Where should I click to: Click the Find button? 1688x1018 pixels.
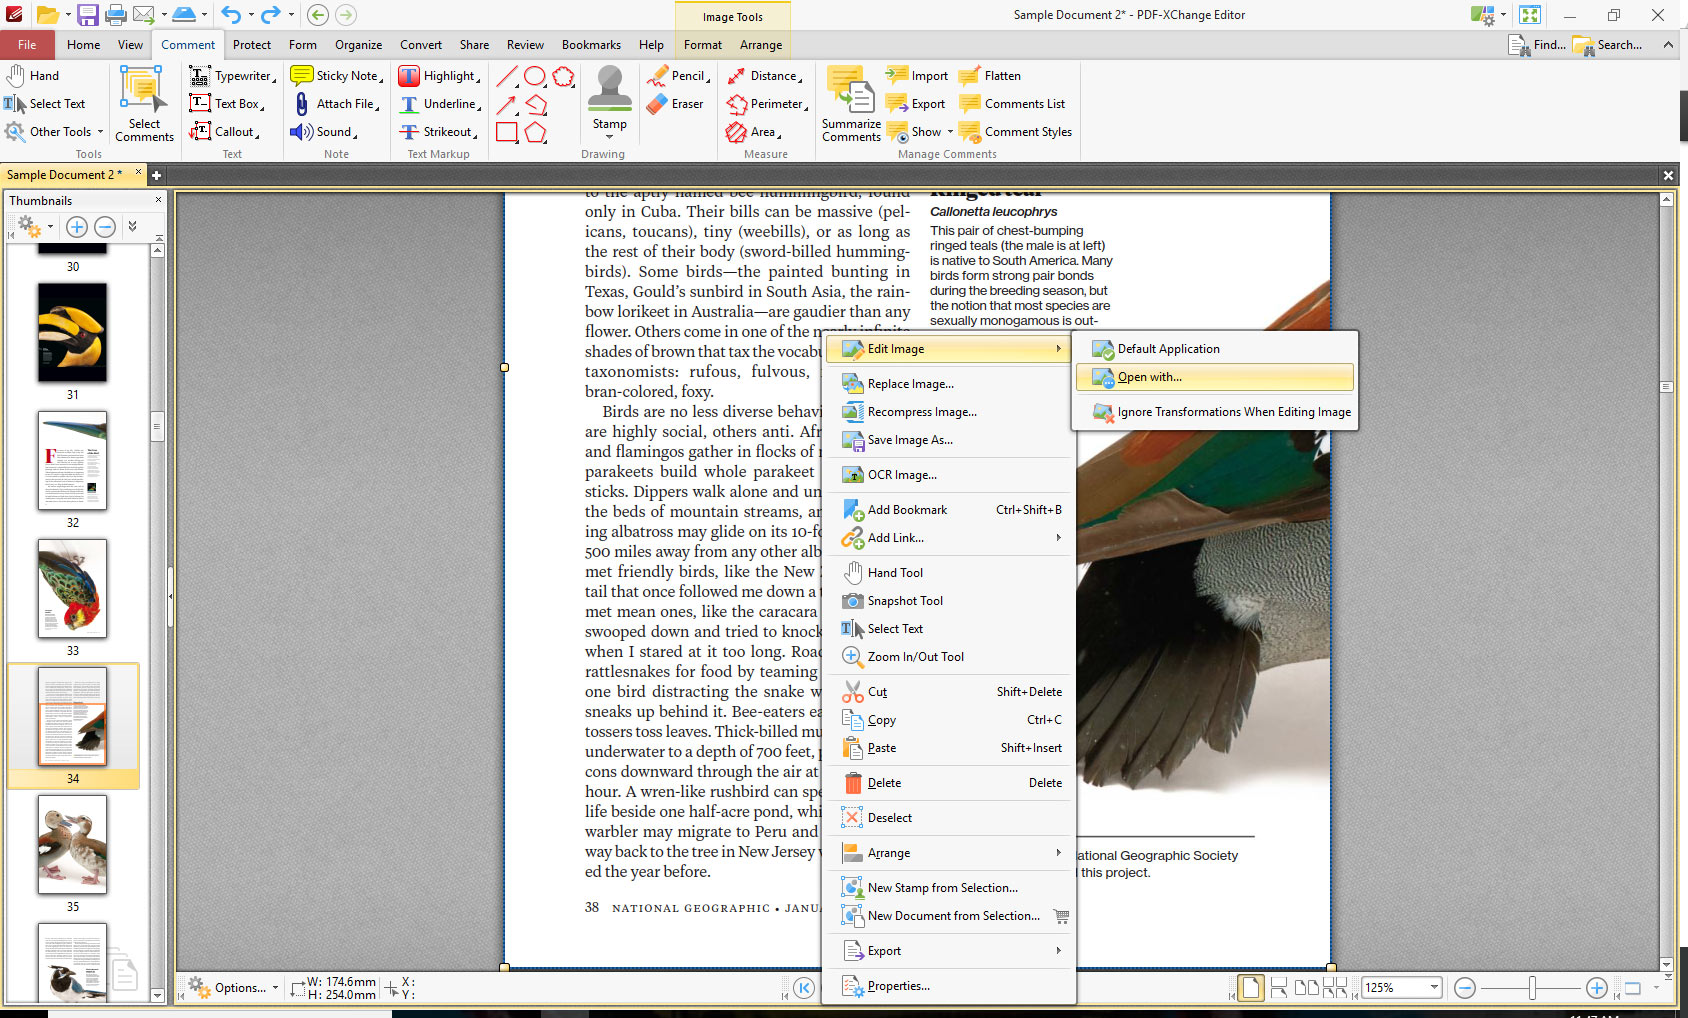1537,45
